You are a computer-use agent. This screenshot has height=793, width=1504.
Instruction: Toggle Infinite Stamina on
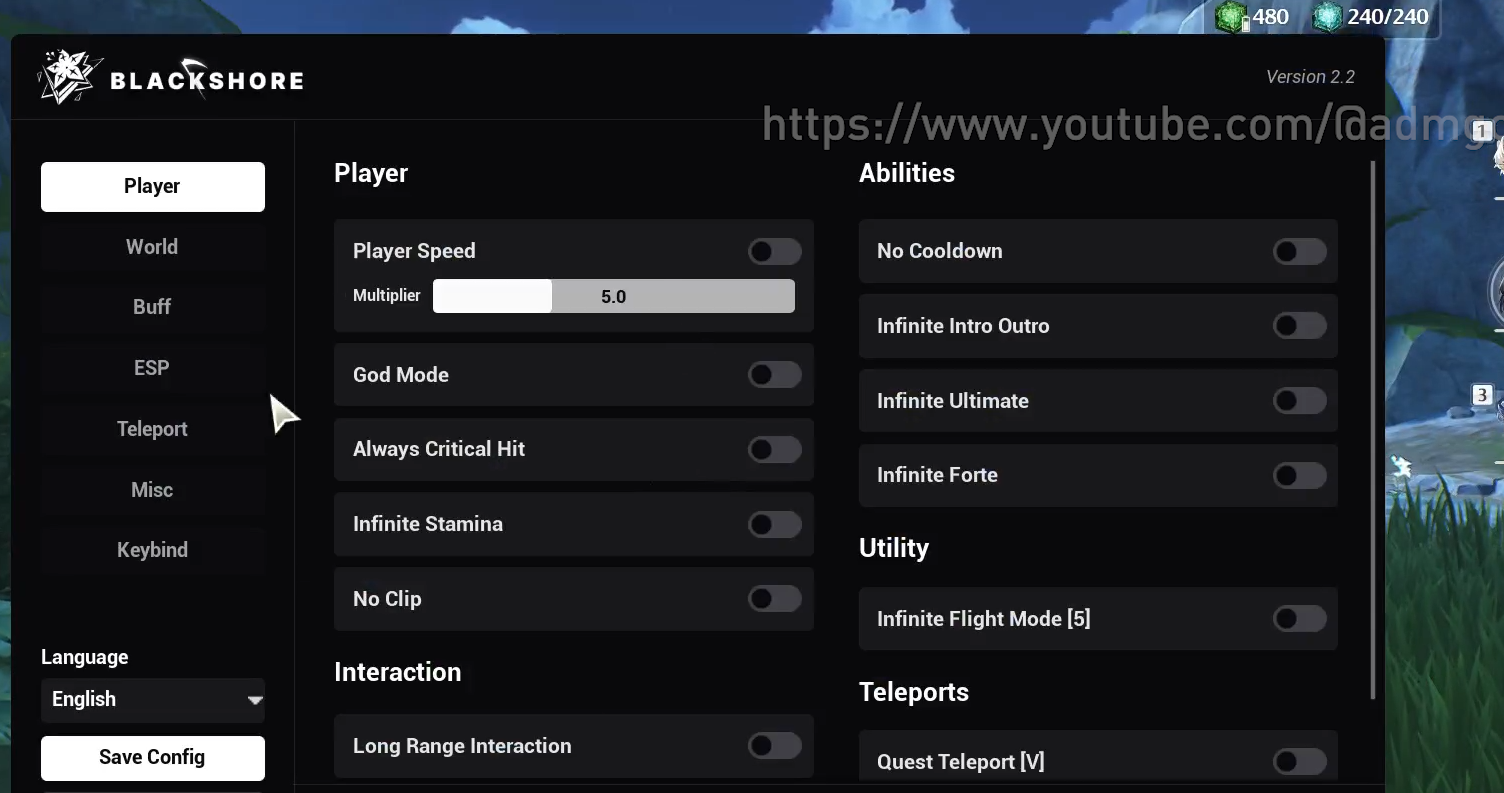(774, 524)
